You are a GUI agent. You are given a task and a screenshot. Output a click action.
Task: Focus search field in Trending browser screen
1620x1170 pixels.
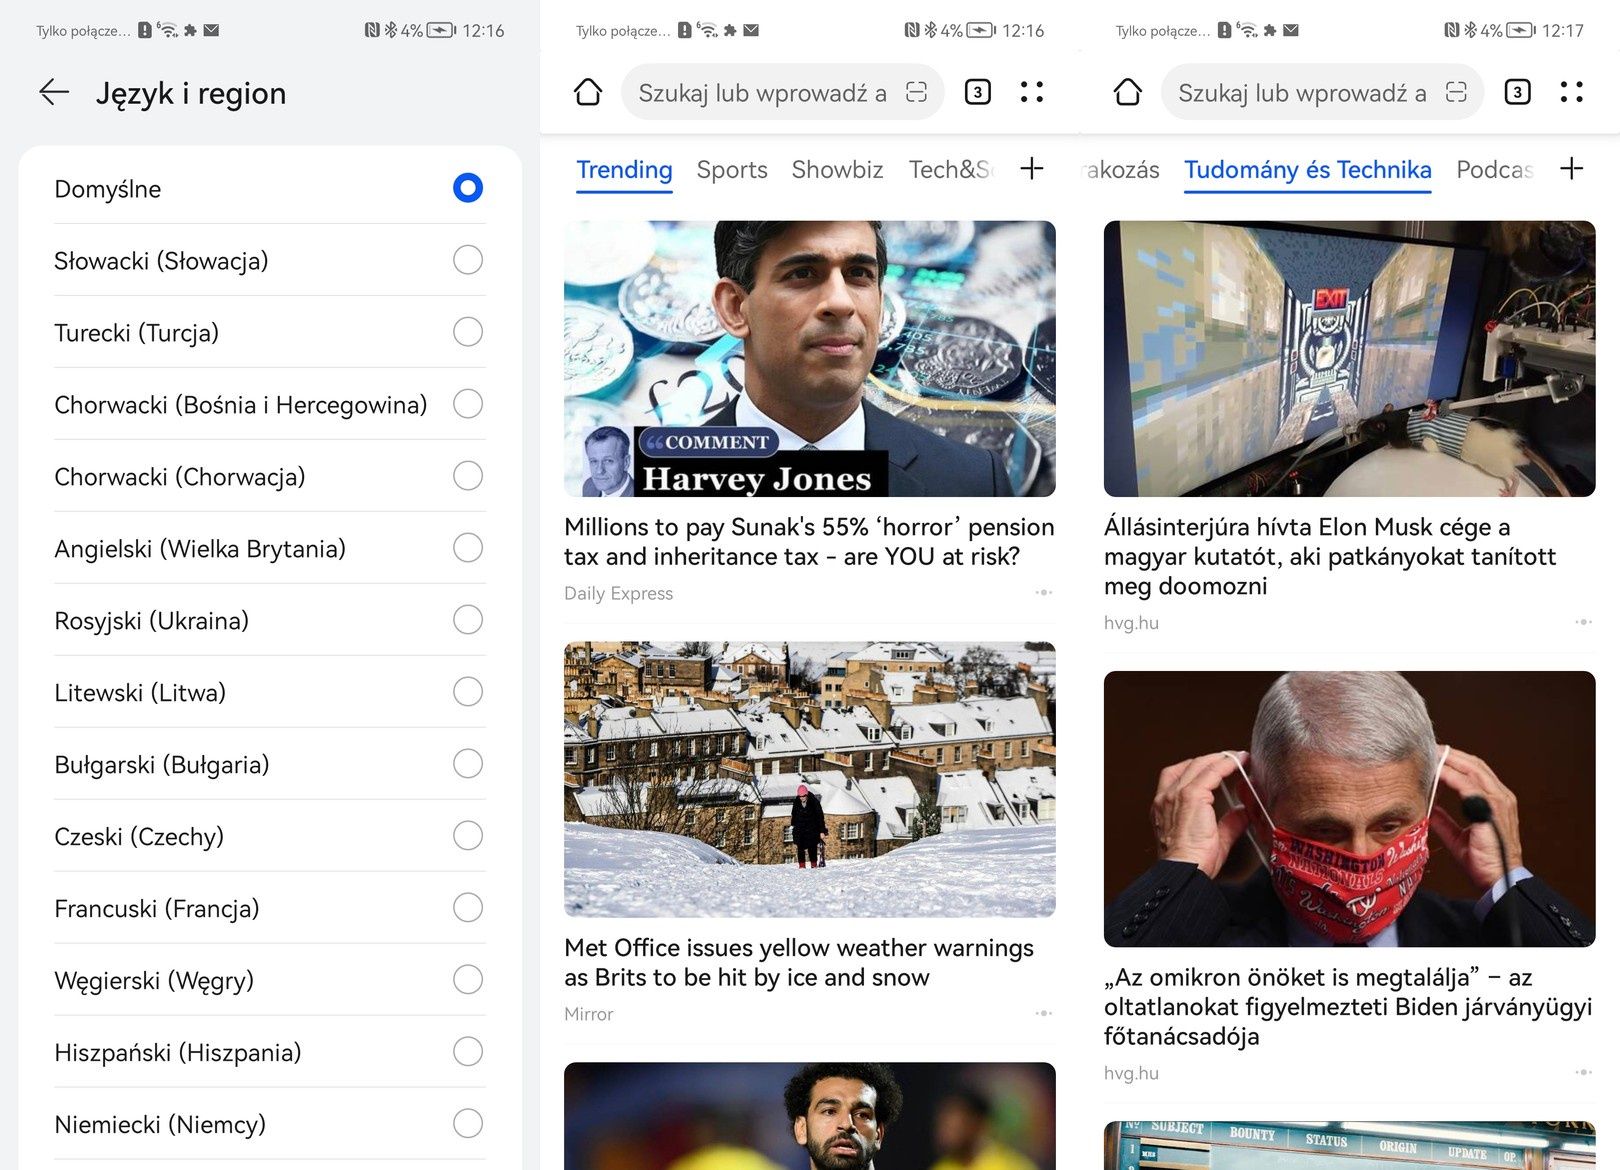click(783, 93)
